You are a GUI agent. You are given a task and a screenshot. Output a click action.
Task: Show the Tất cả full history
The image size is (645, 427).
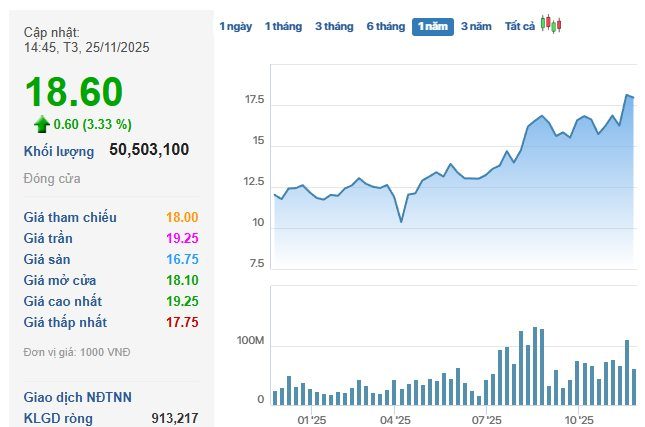[520, 26]
